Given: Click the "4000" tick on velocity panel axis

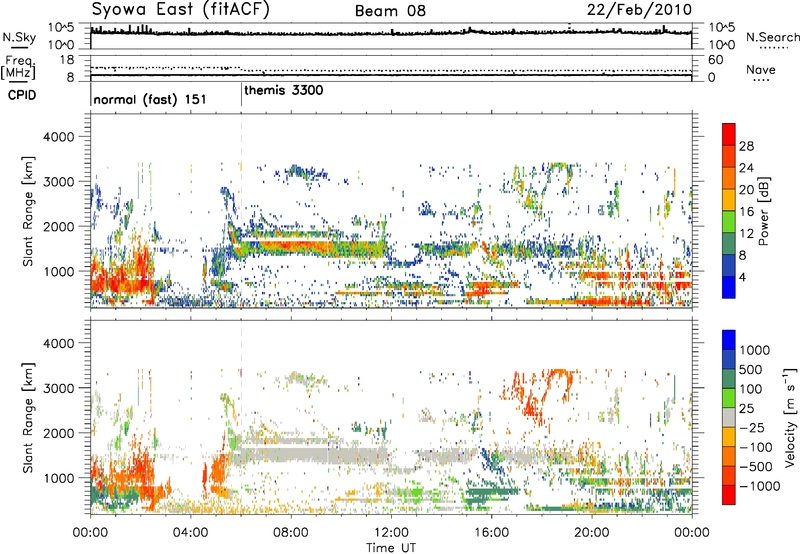Looking at the screenshot, I should point(58,343).
